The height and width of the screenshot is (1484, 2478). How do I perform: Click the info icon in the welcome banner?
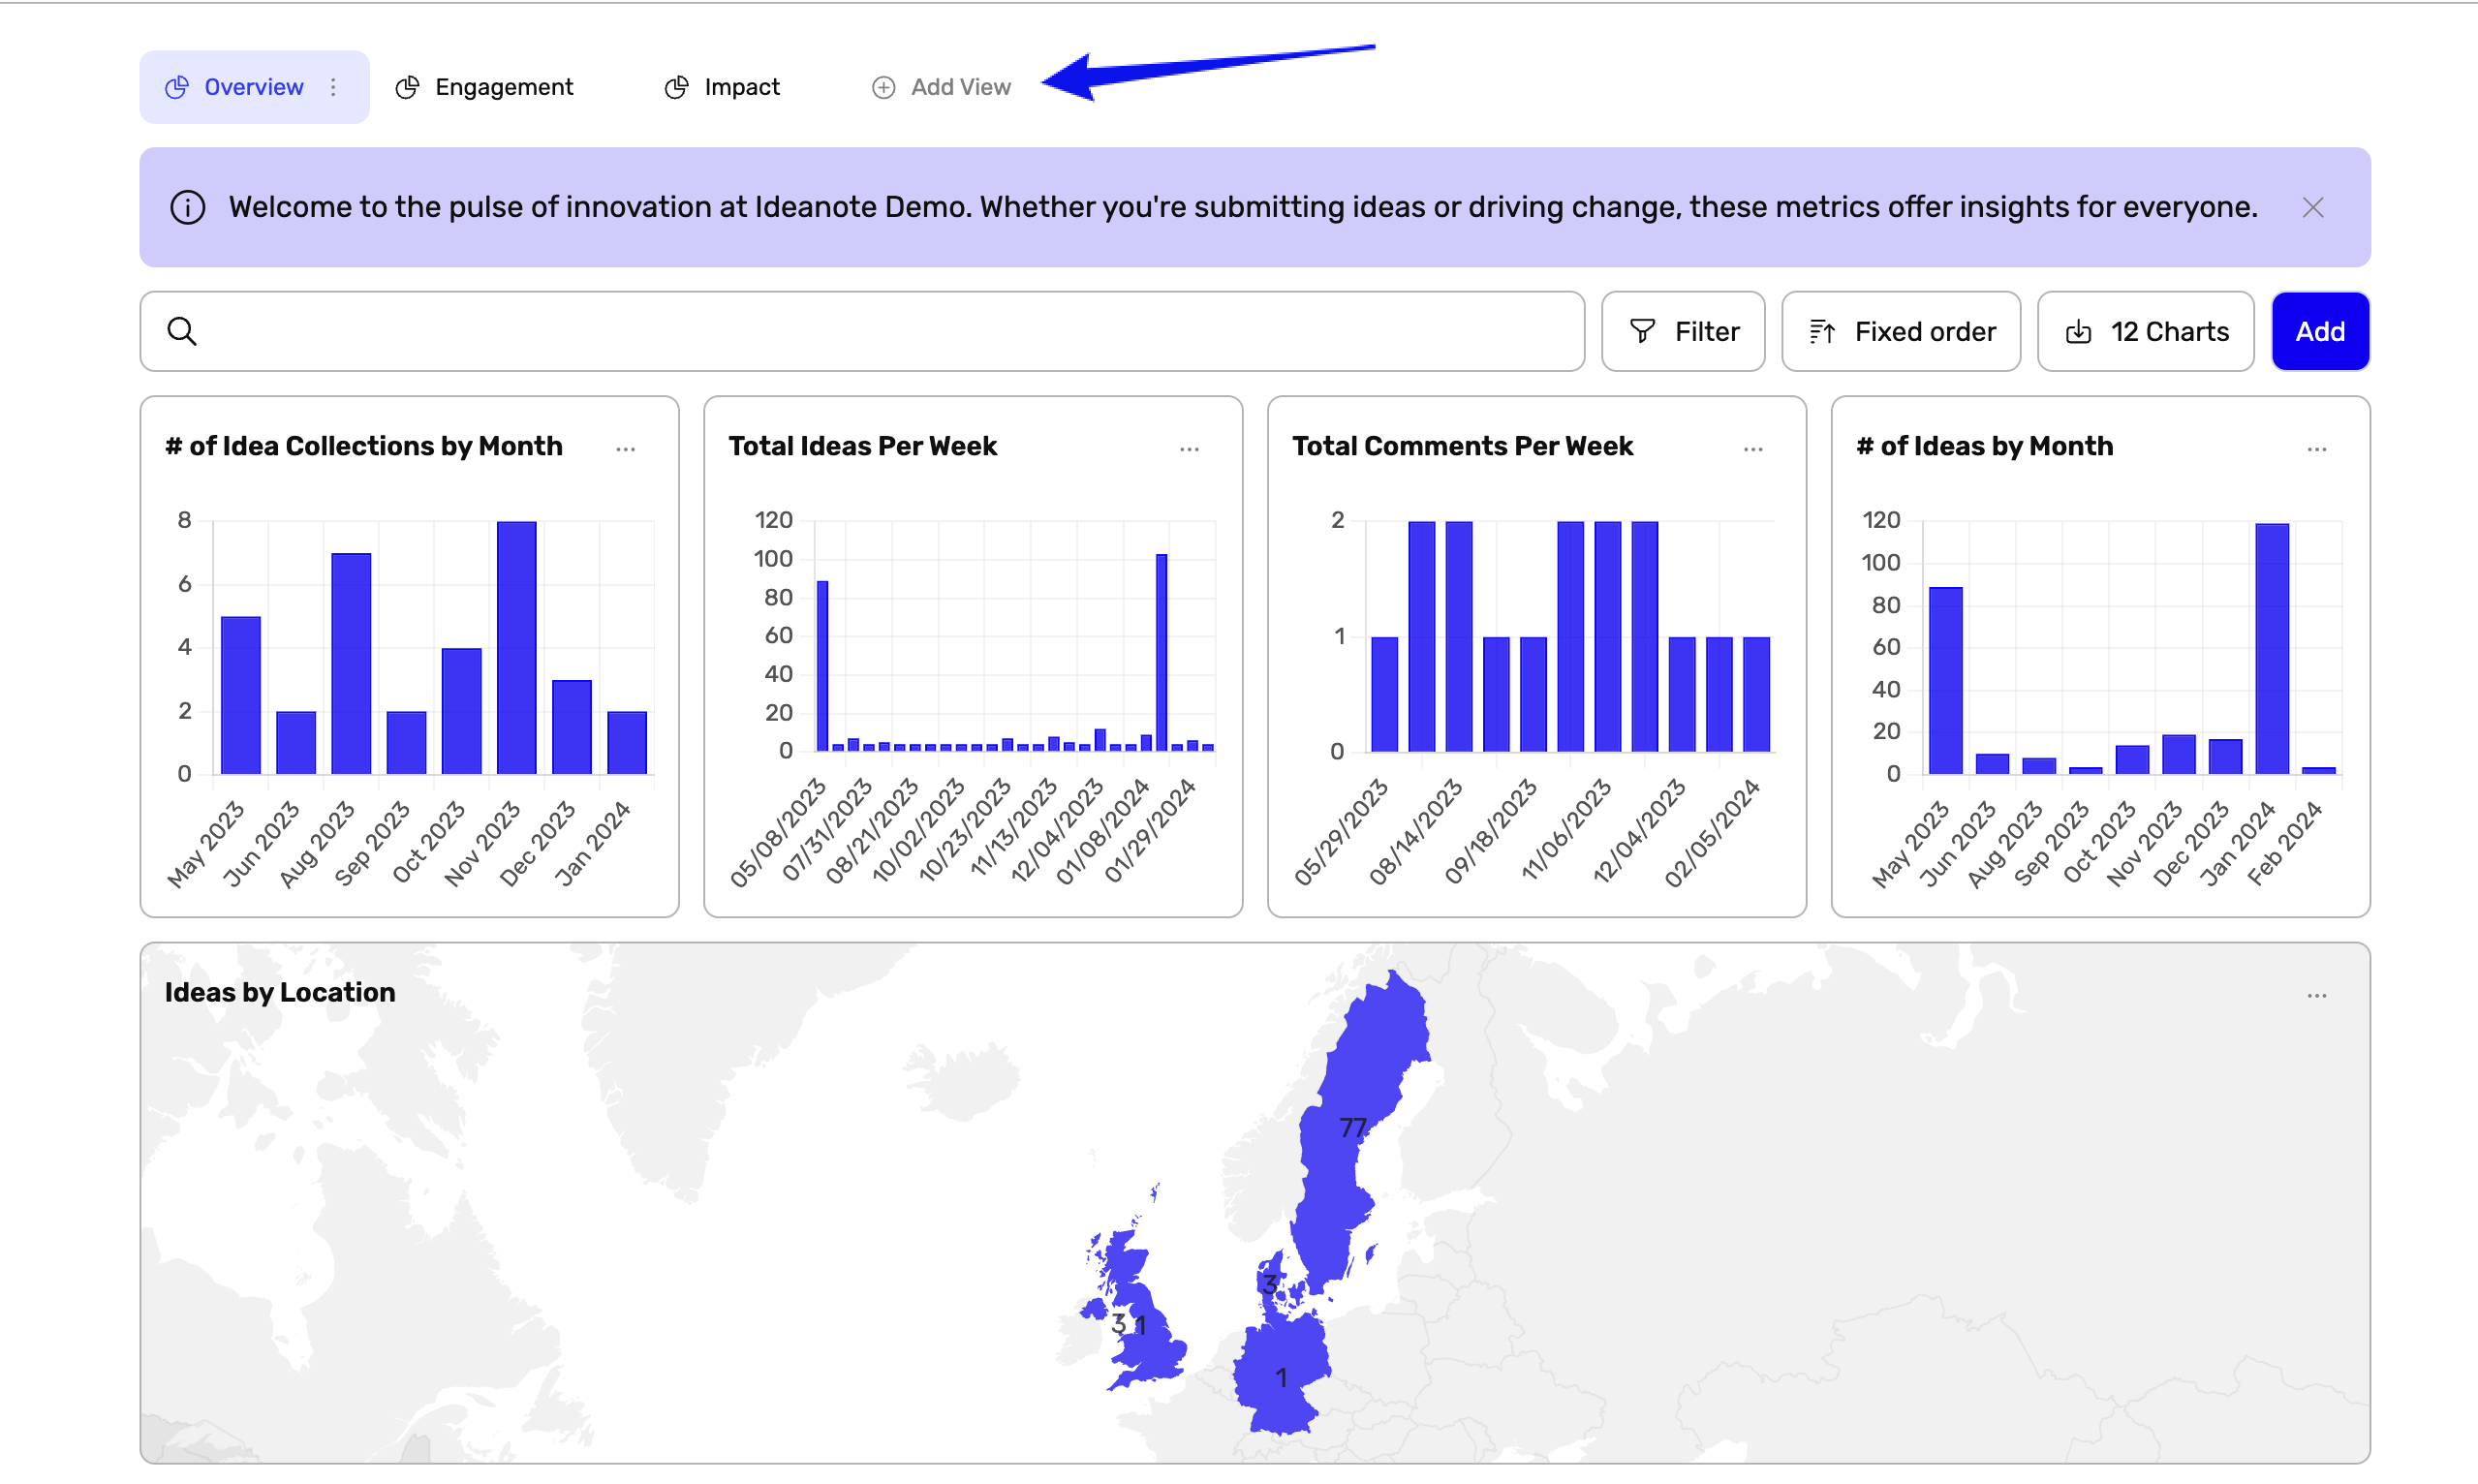pyautogui.click(x=187, y=207)
